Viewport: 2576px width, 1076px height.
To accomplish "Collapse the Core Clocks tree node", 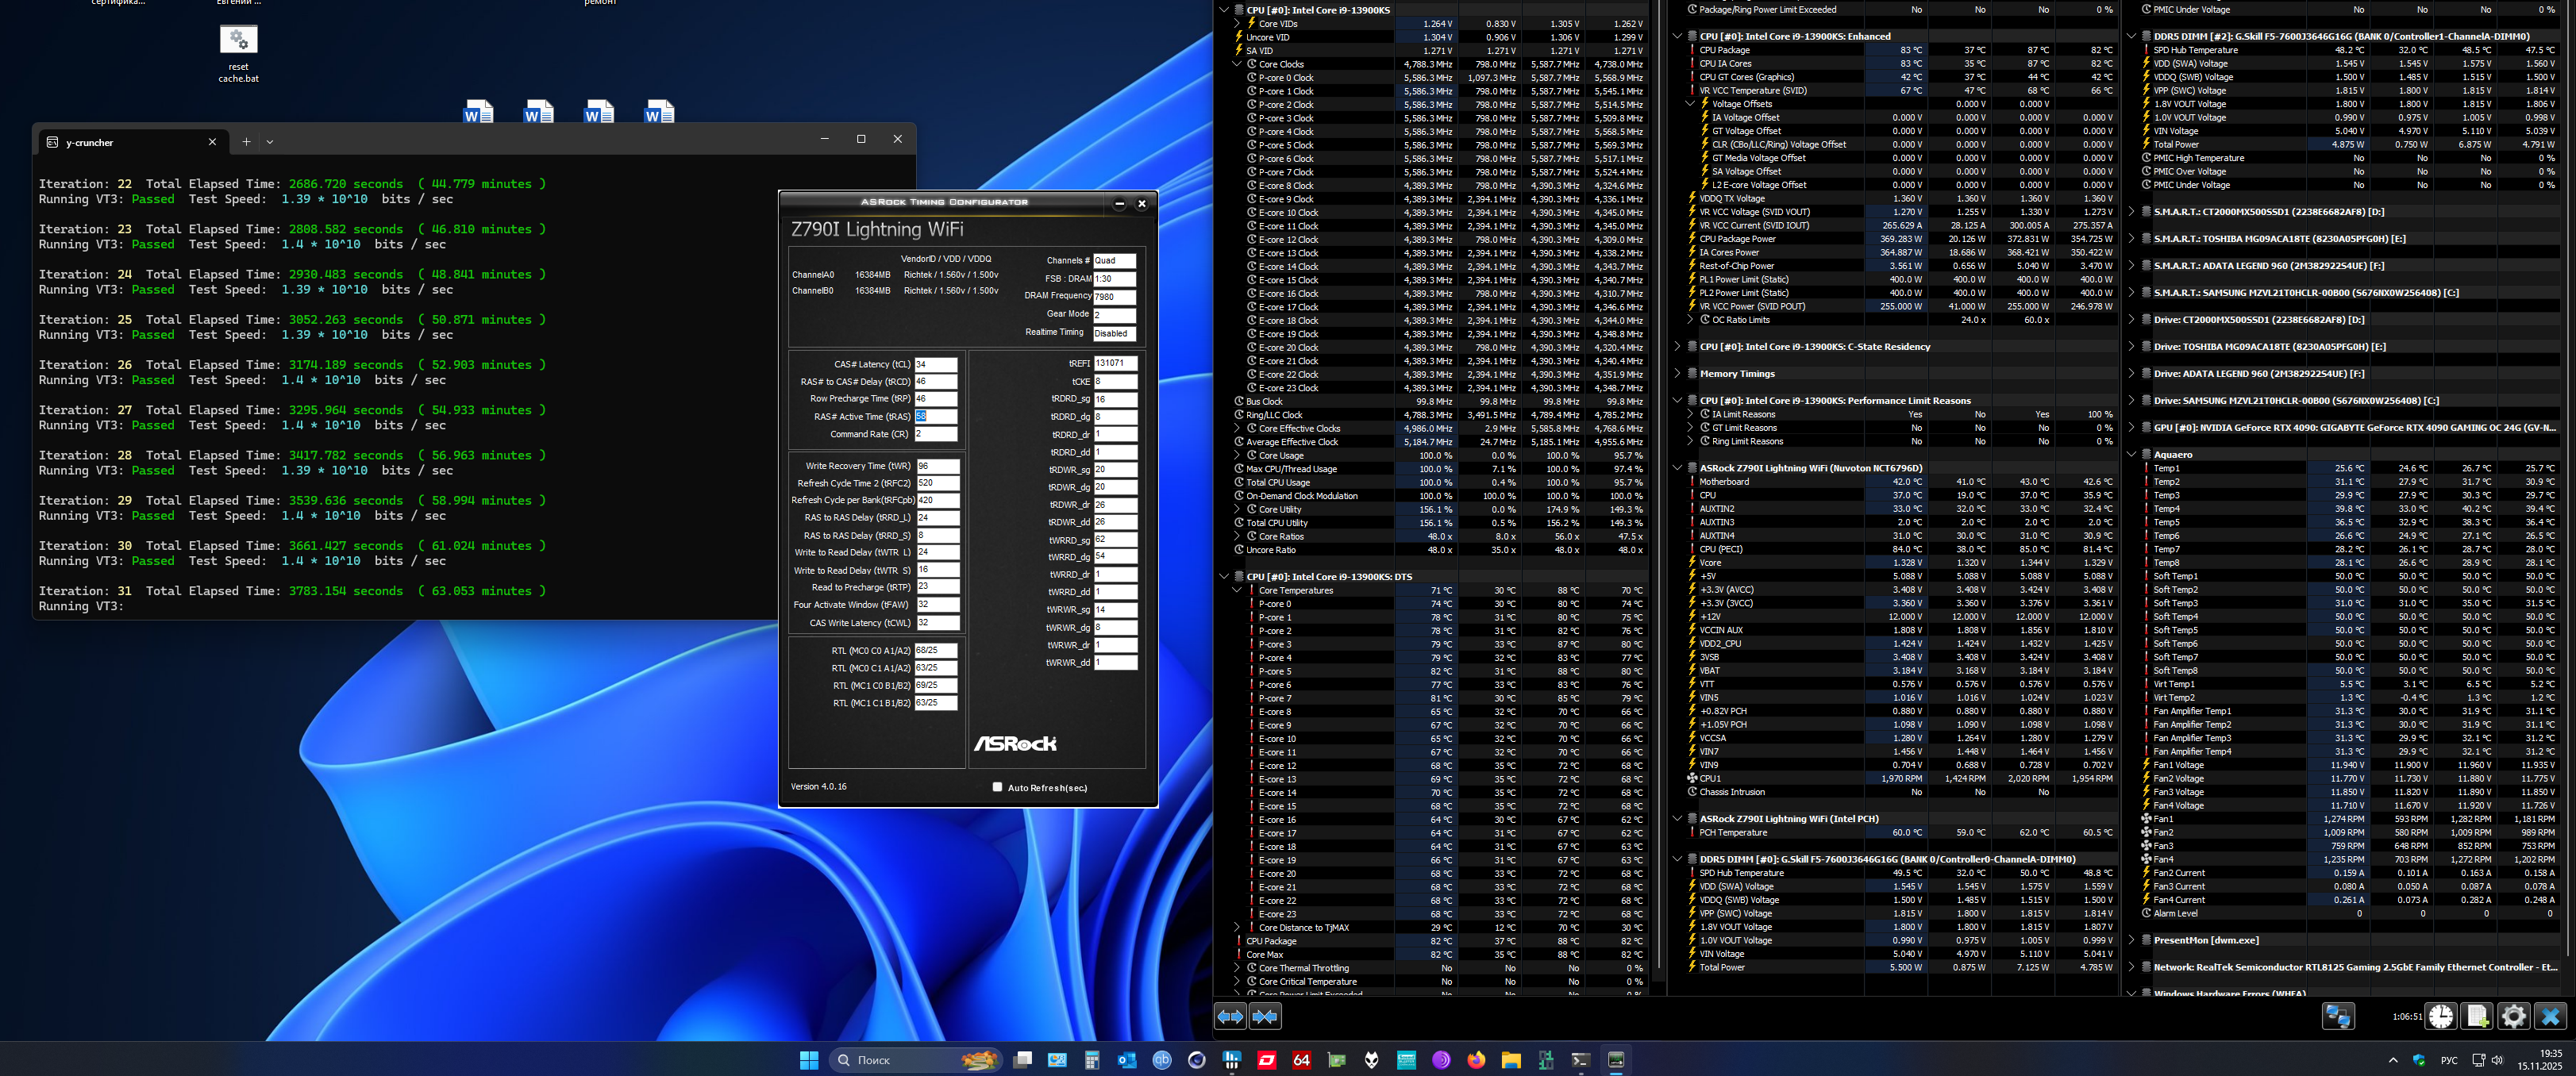I will 1237,64.
